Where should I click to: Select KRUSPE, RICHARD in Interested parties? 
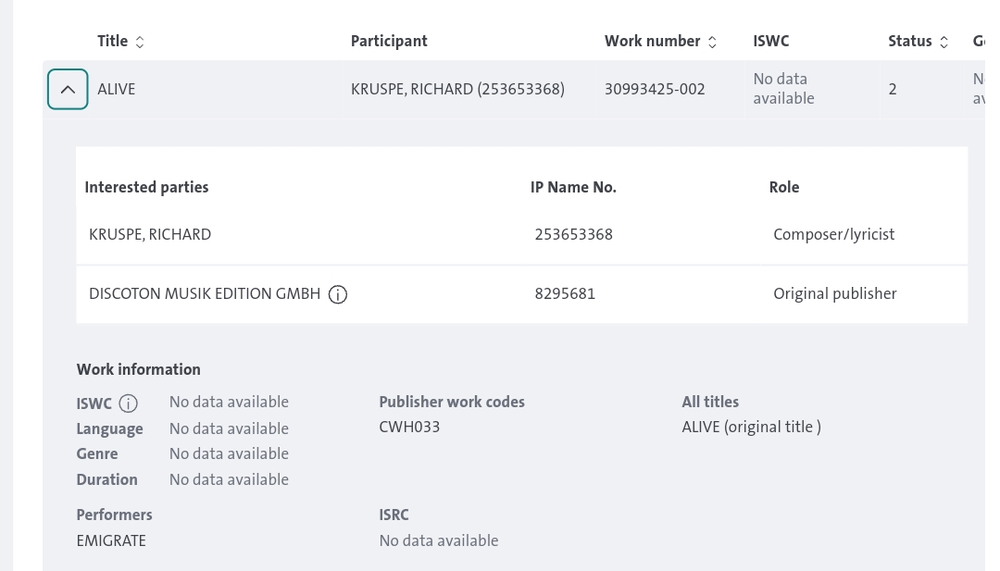coord(150,235)
